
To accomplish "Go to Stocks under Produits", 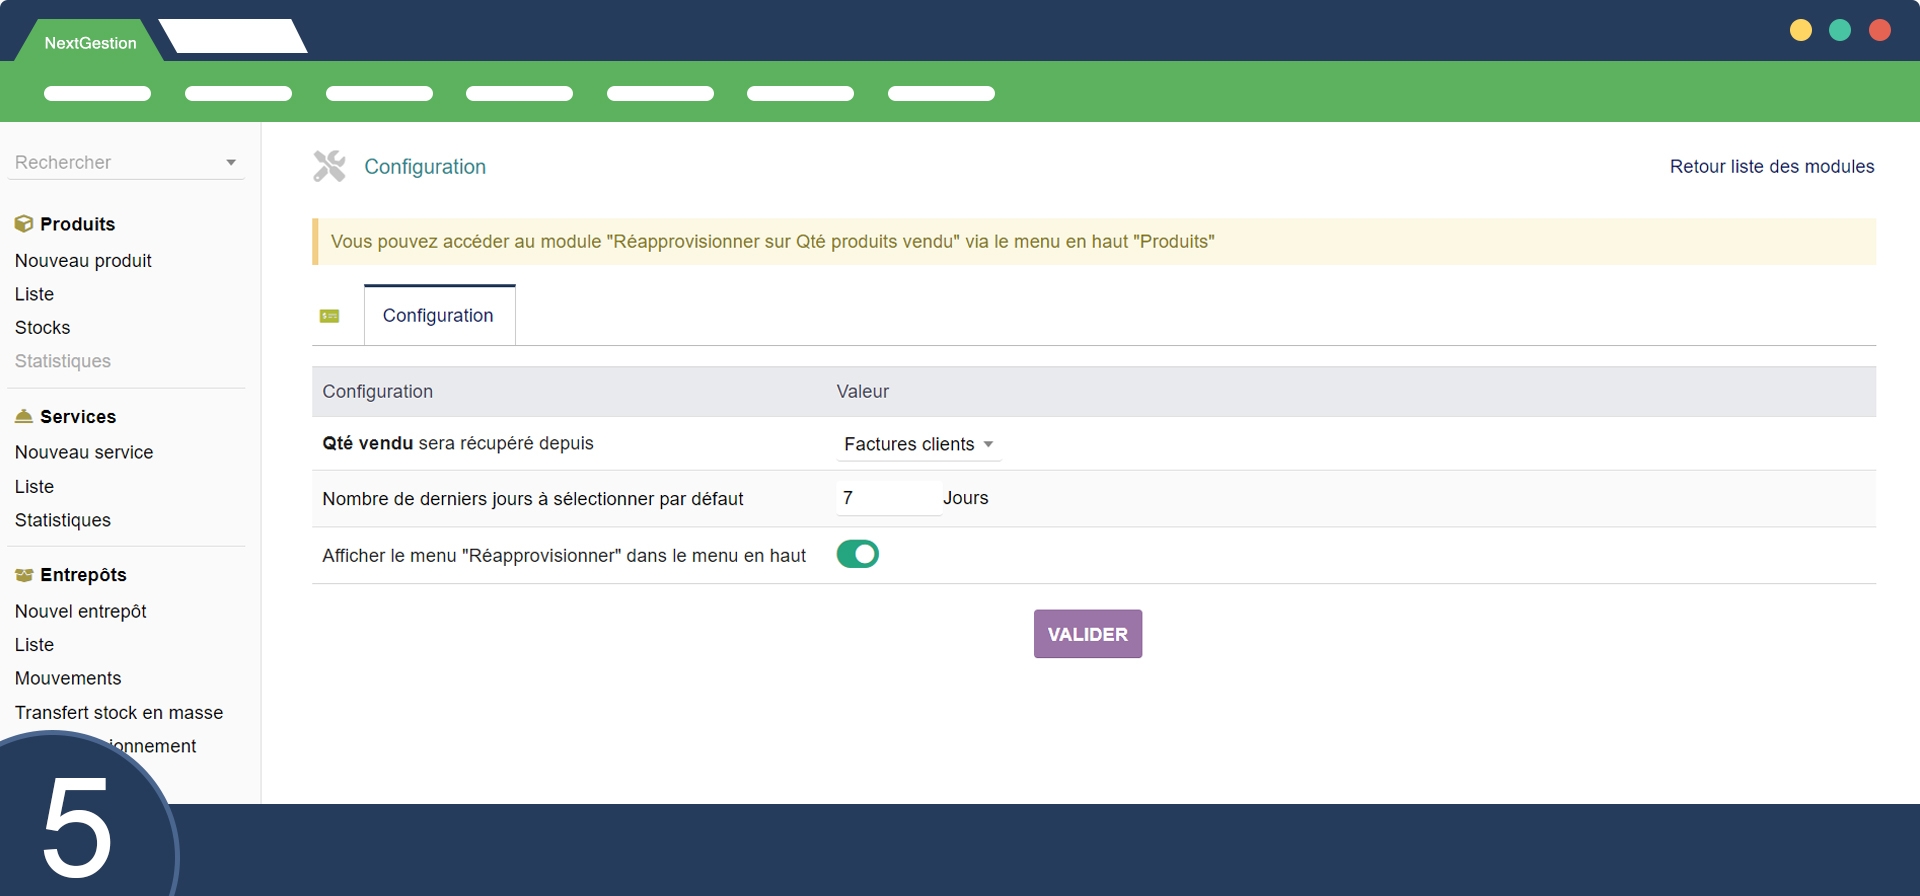I will pos(42,328).
